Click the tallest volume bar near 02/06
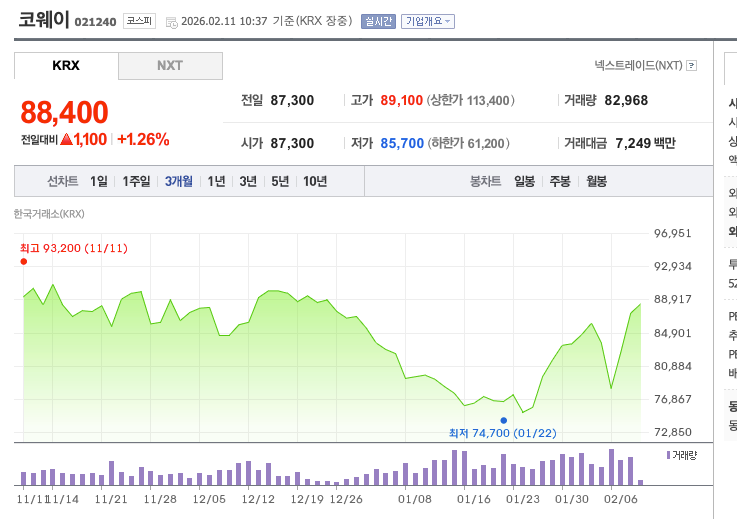The height and width of the screenshot is (519, 737). (612, 467)
